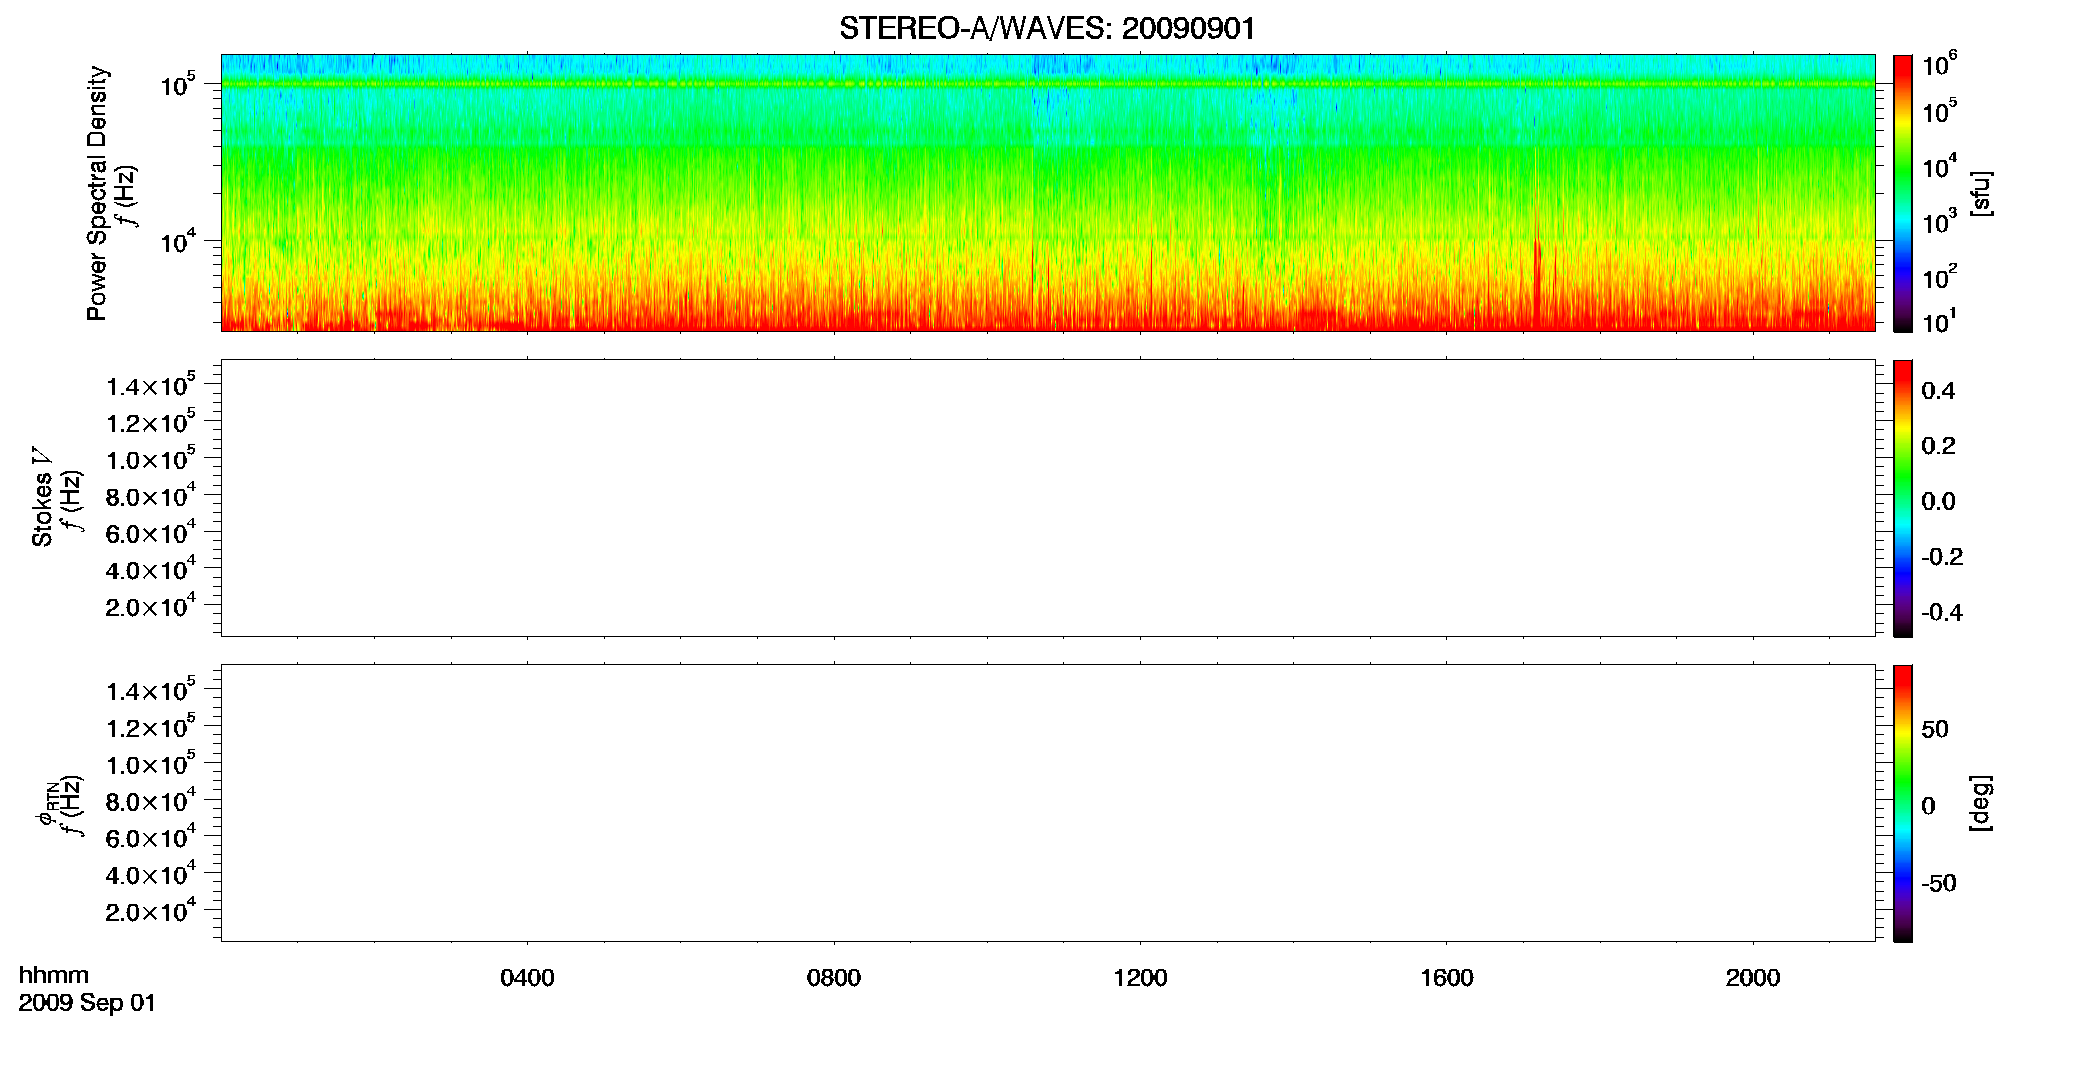The image size is (2096, 1080).
Task: Click the Power Spectral Density axis label
Action: pyautogui.click(x=97, y=193)
